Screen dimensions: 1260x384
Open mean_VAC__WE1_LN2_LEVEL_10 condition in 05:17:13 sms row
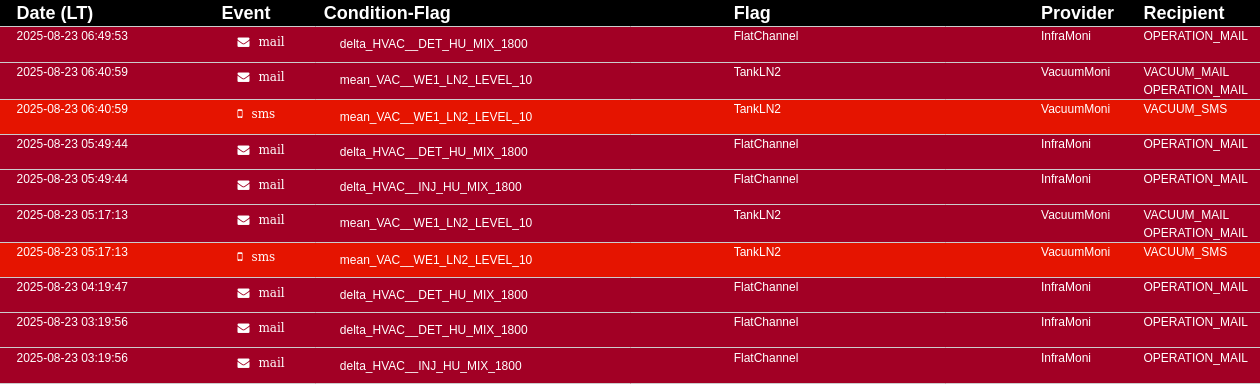pyautogui.click(x=436, y=260)
